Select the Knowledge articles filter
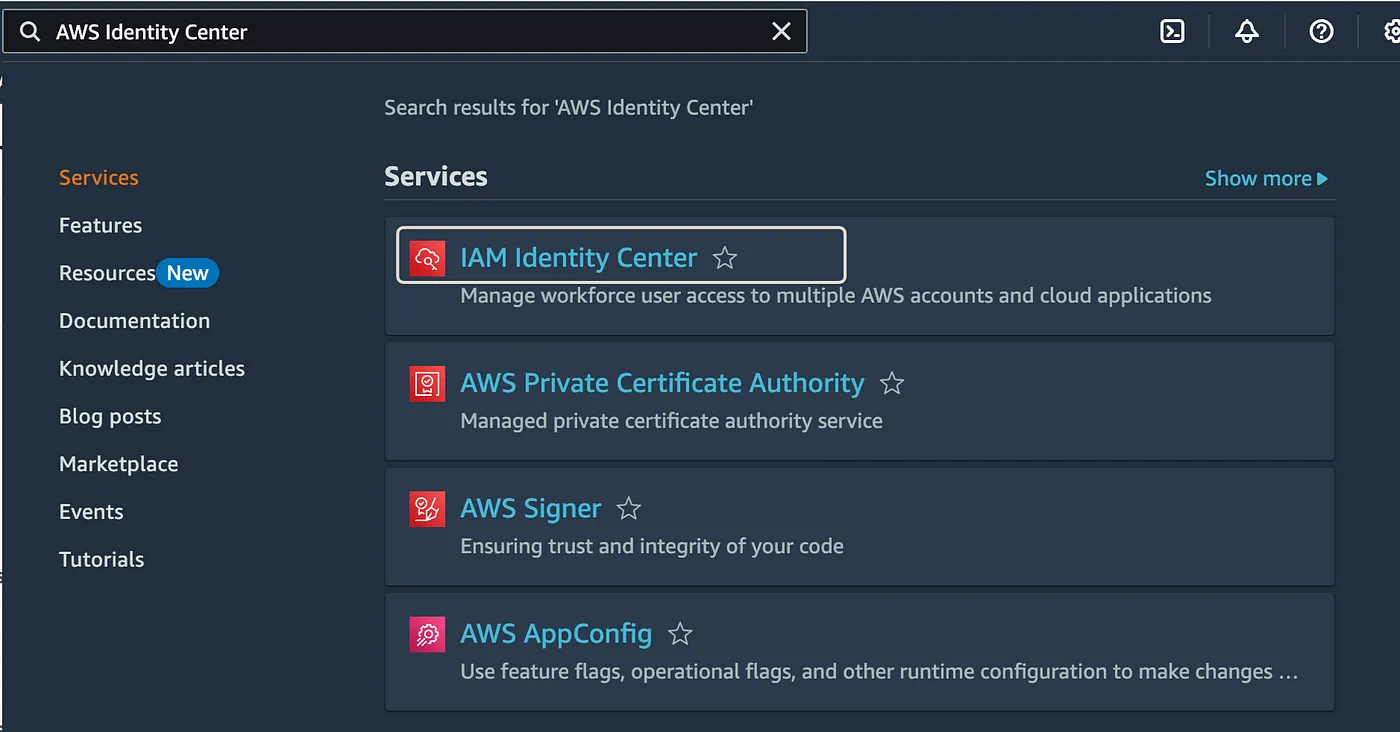Viewport: 1400px width, 732px height. (x=152, y=369)
